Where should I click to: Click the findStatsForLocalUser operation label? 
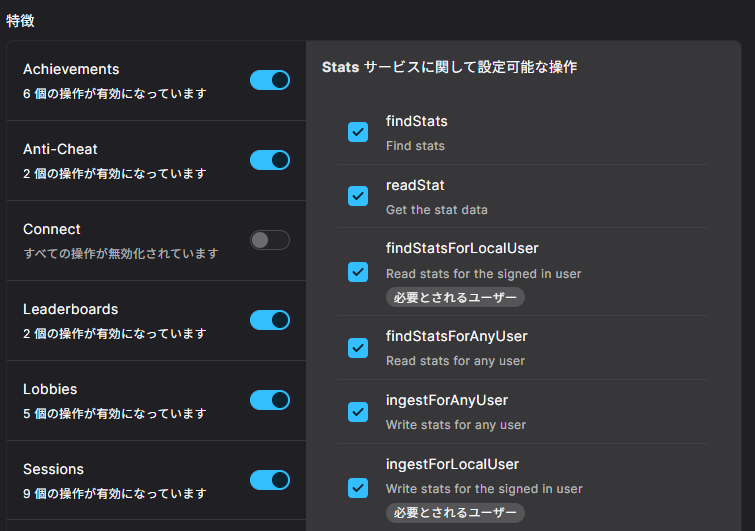point(462,248)
